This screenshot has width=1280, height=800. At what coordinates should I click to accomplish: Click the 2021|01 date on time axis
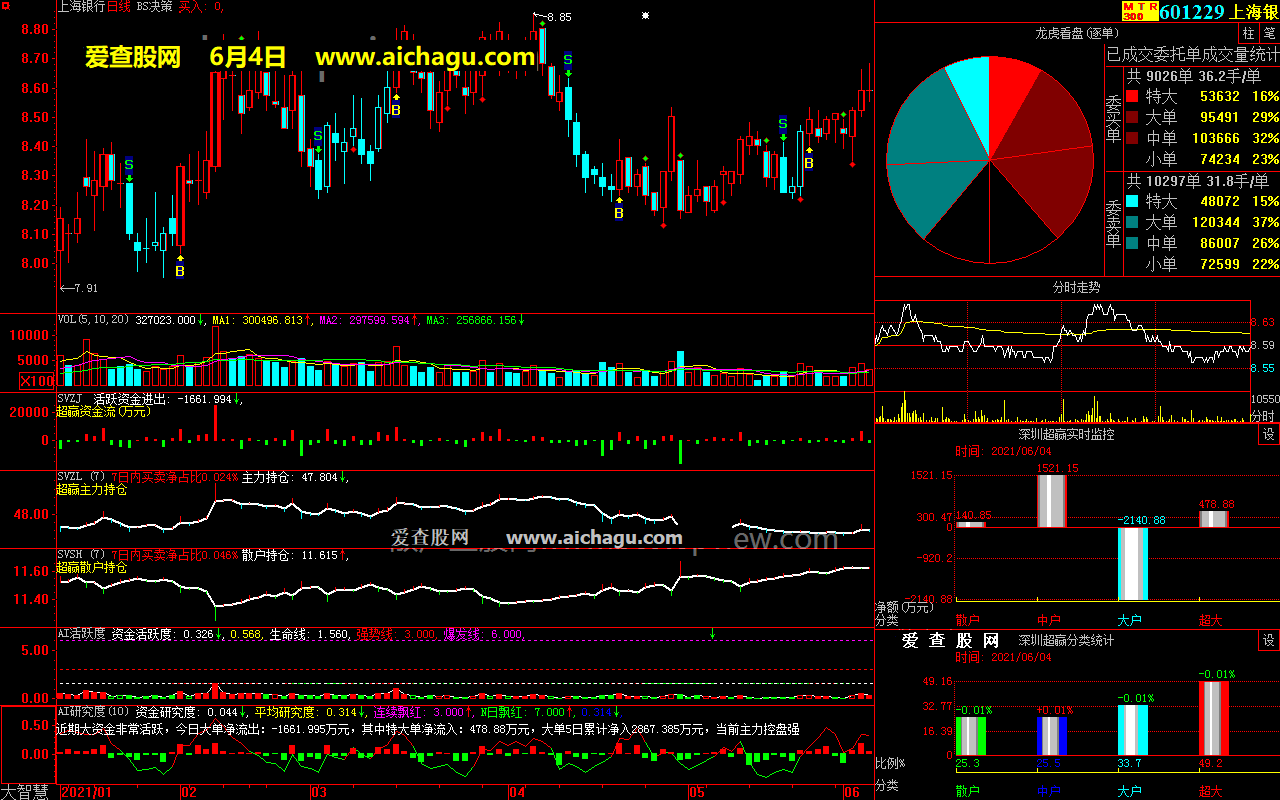click(x=88, y=792)
